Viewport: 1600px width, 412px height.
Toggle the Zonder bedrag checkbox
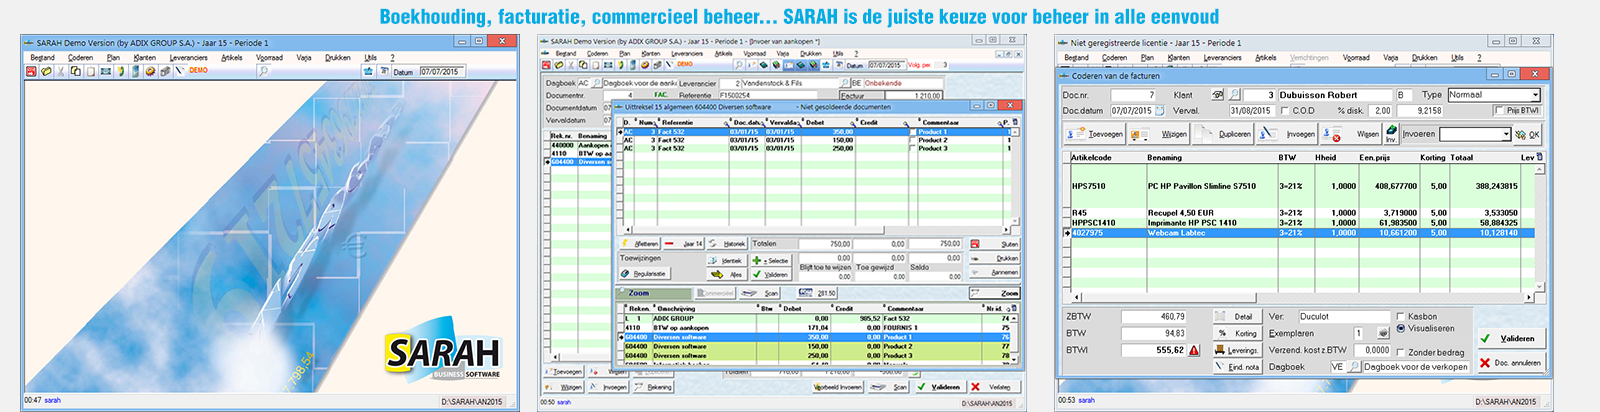point(1400,352)
